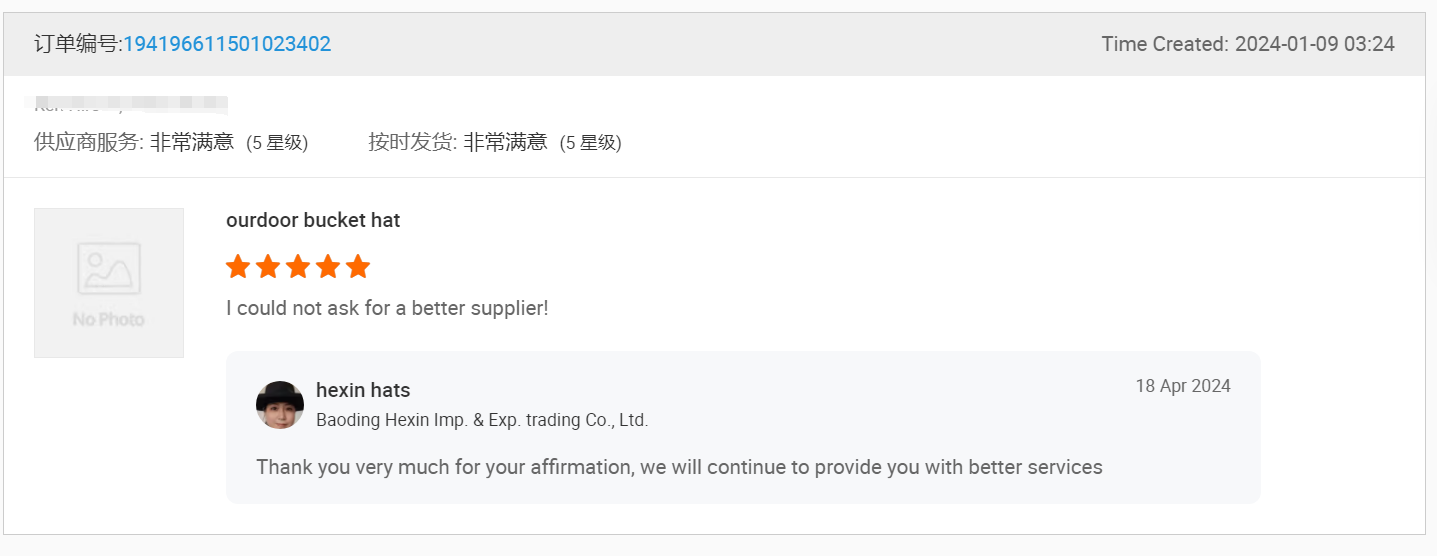1437x556 pixels.
Task: Click the fourth orange rating star
Action: pos(328,267)
